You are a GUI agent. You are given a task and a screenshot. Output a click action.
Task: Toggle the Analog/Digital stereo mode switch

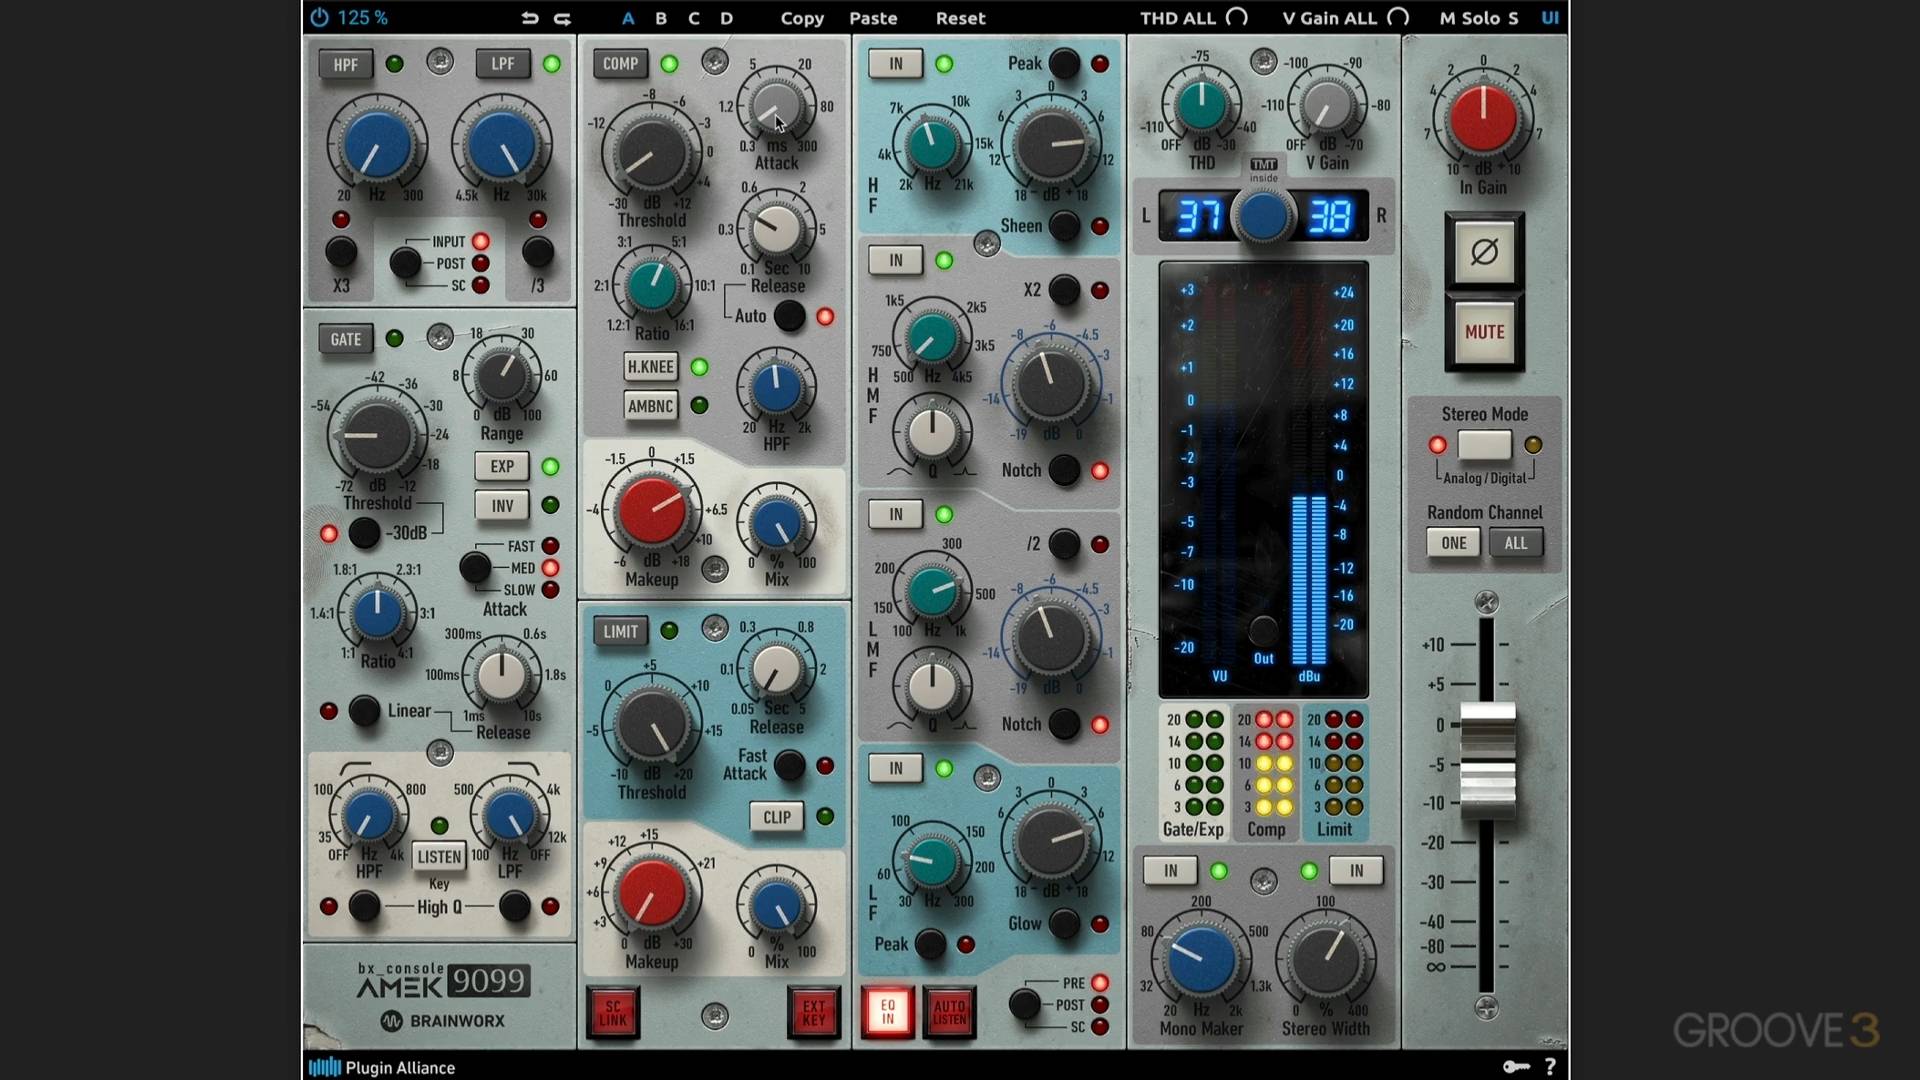[1484, 445]
